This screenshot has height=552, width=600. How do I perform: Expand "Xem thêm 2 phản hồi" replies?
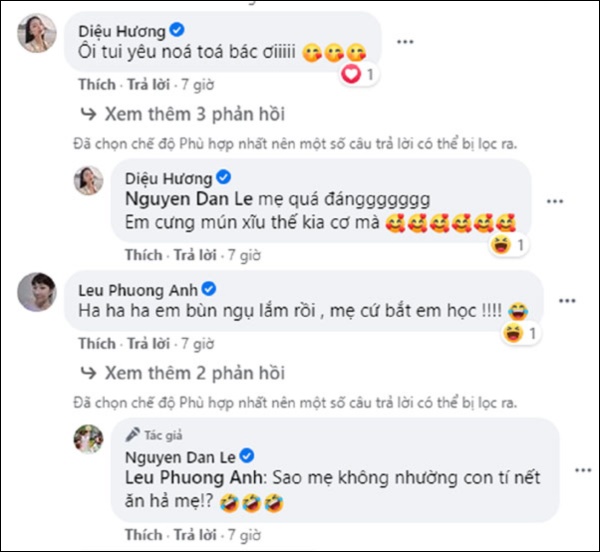[183, 373]
